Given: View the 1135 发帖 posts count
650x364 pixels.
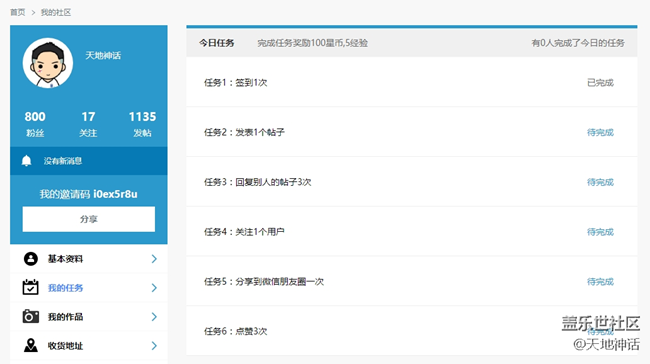Looking at the screenshot, I should pyautogui.click(x=142, y=124).
